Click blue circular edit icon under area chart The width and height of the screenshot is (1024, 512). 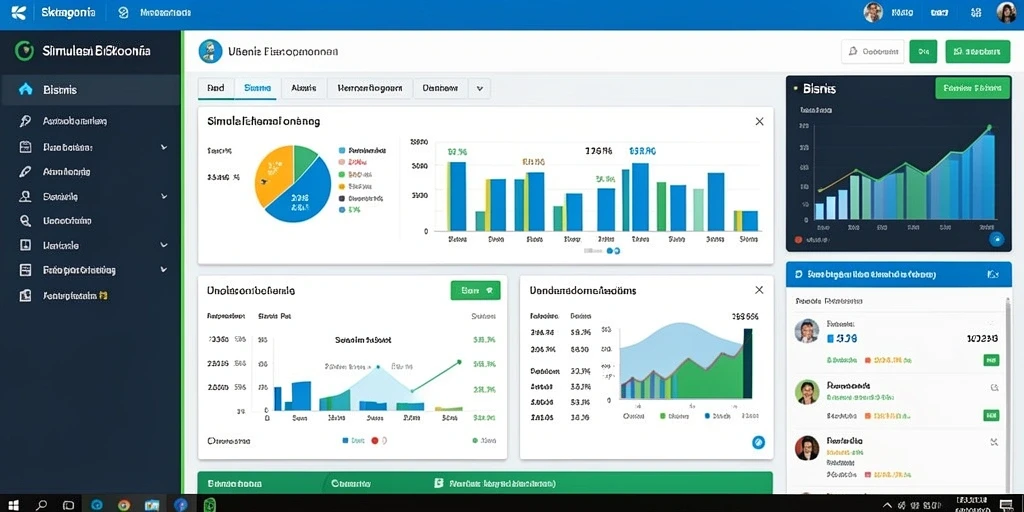(x=758, y=442)
